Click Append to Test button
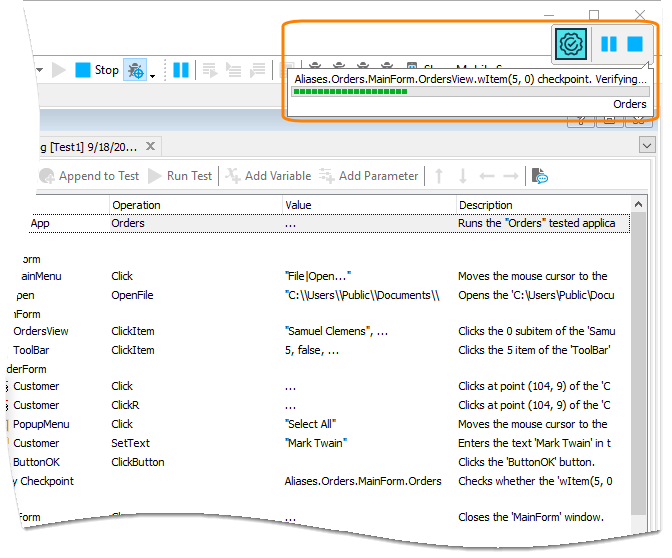 click(x=89, y=176)
